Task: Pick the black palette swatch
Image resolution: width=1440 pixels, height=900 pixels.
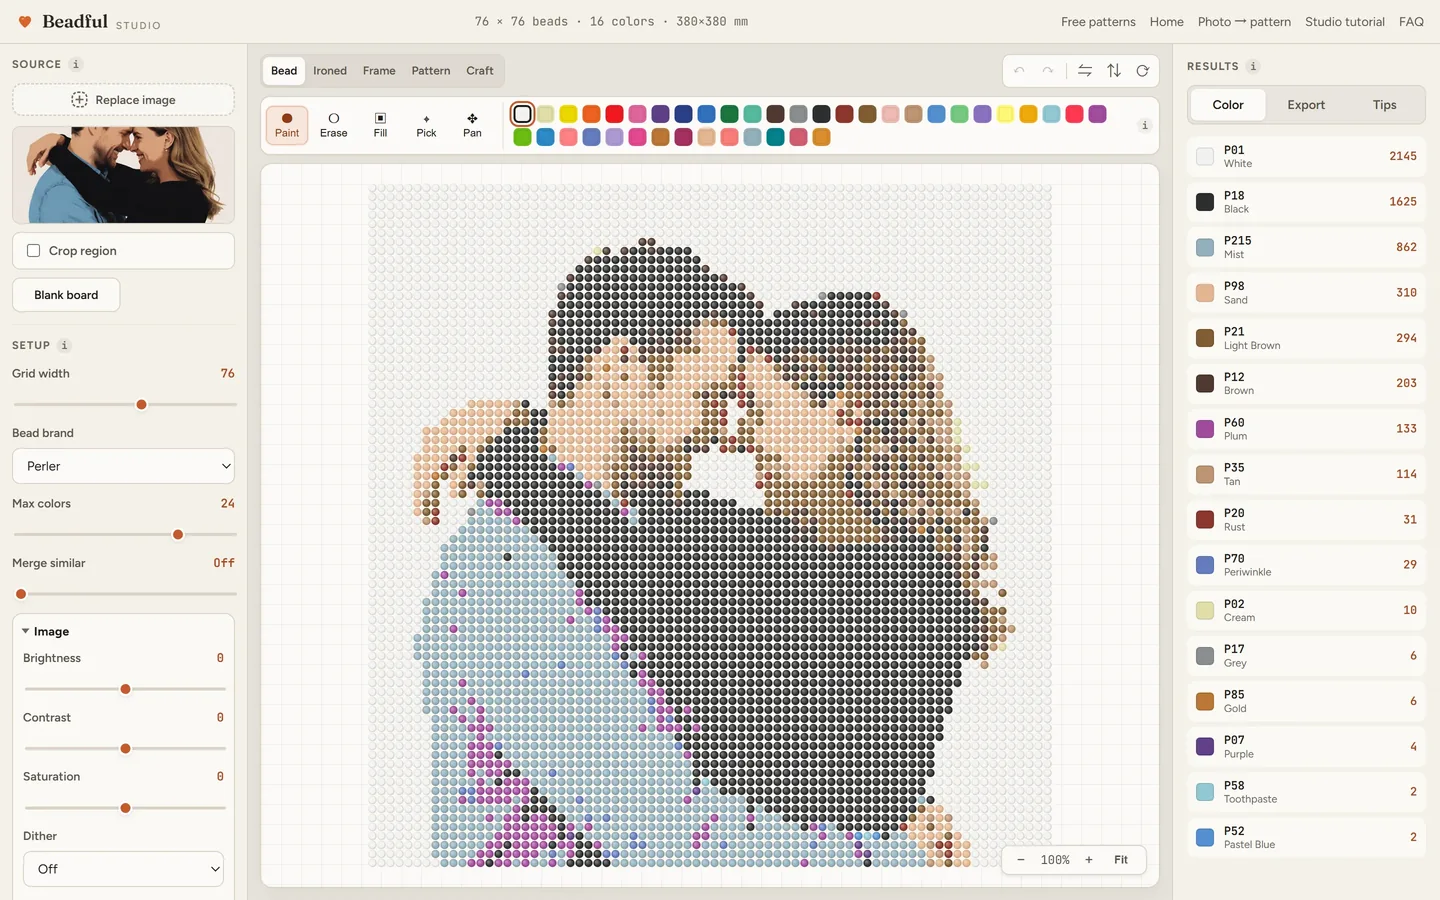Action: coord(821,114)
